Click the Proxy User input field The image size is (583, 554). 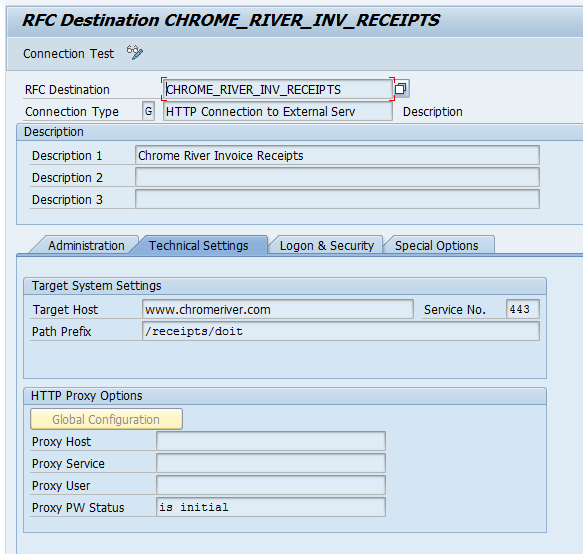(271, 485)
